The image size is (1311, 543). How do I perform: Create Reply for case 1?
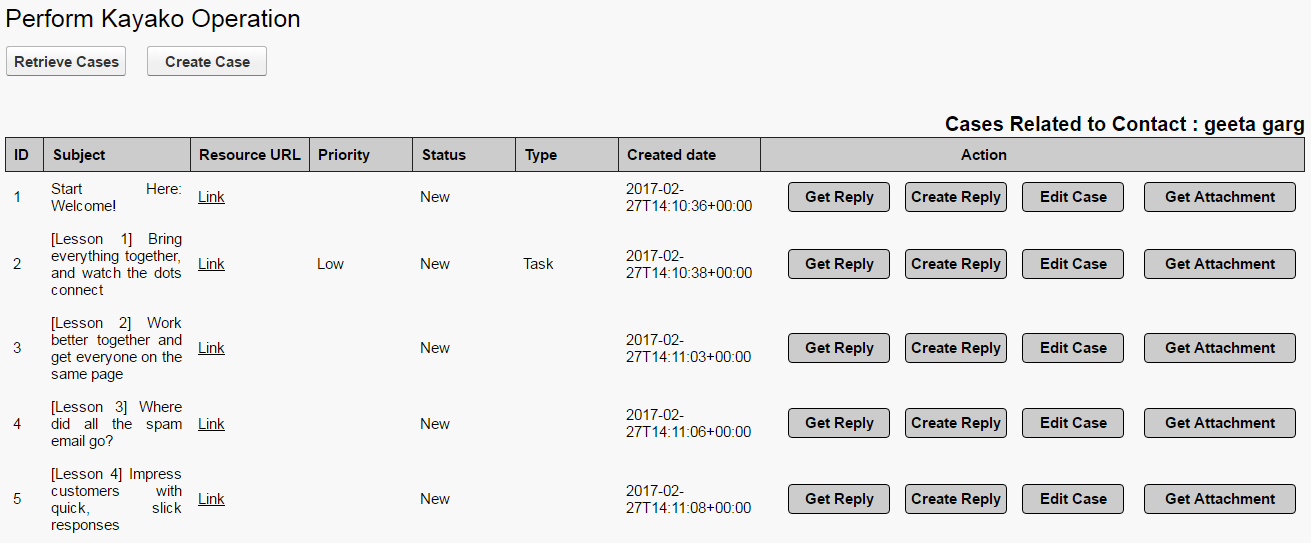tap(956, 197)
